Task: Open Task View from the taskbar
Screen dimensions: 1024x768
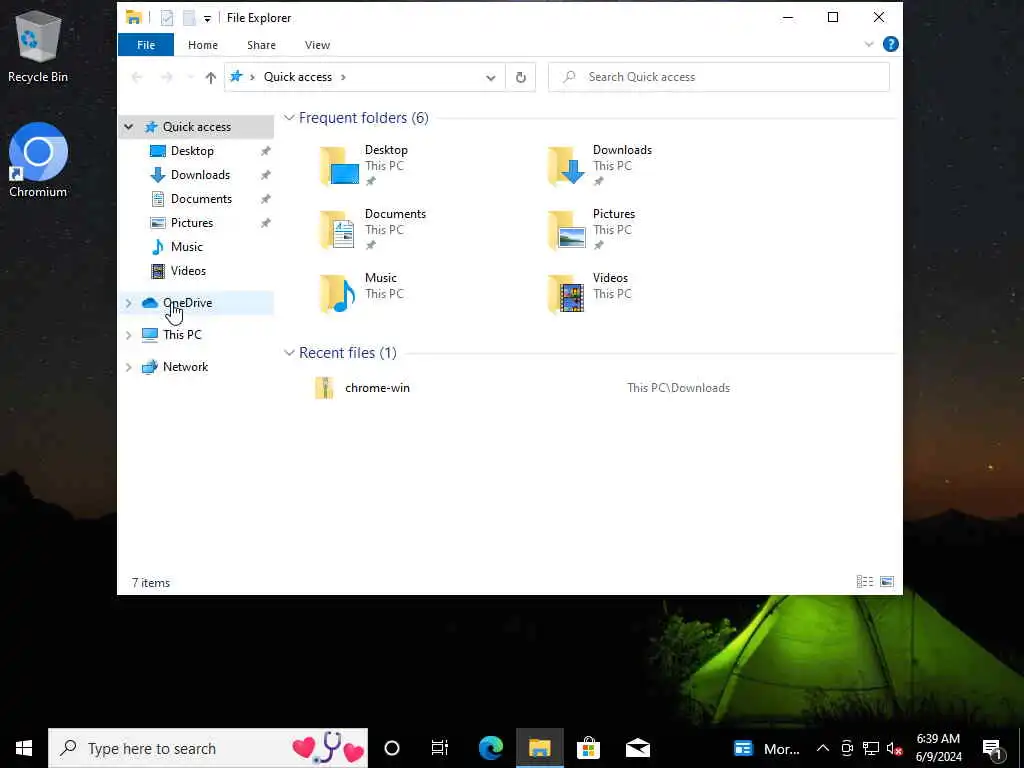Action: coord(440,748)
